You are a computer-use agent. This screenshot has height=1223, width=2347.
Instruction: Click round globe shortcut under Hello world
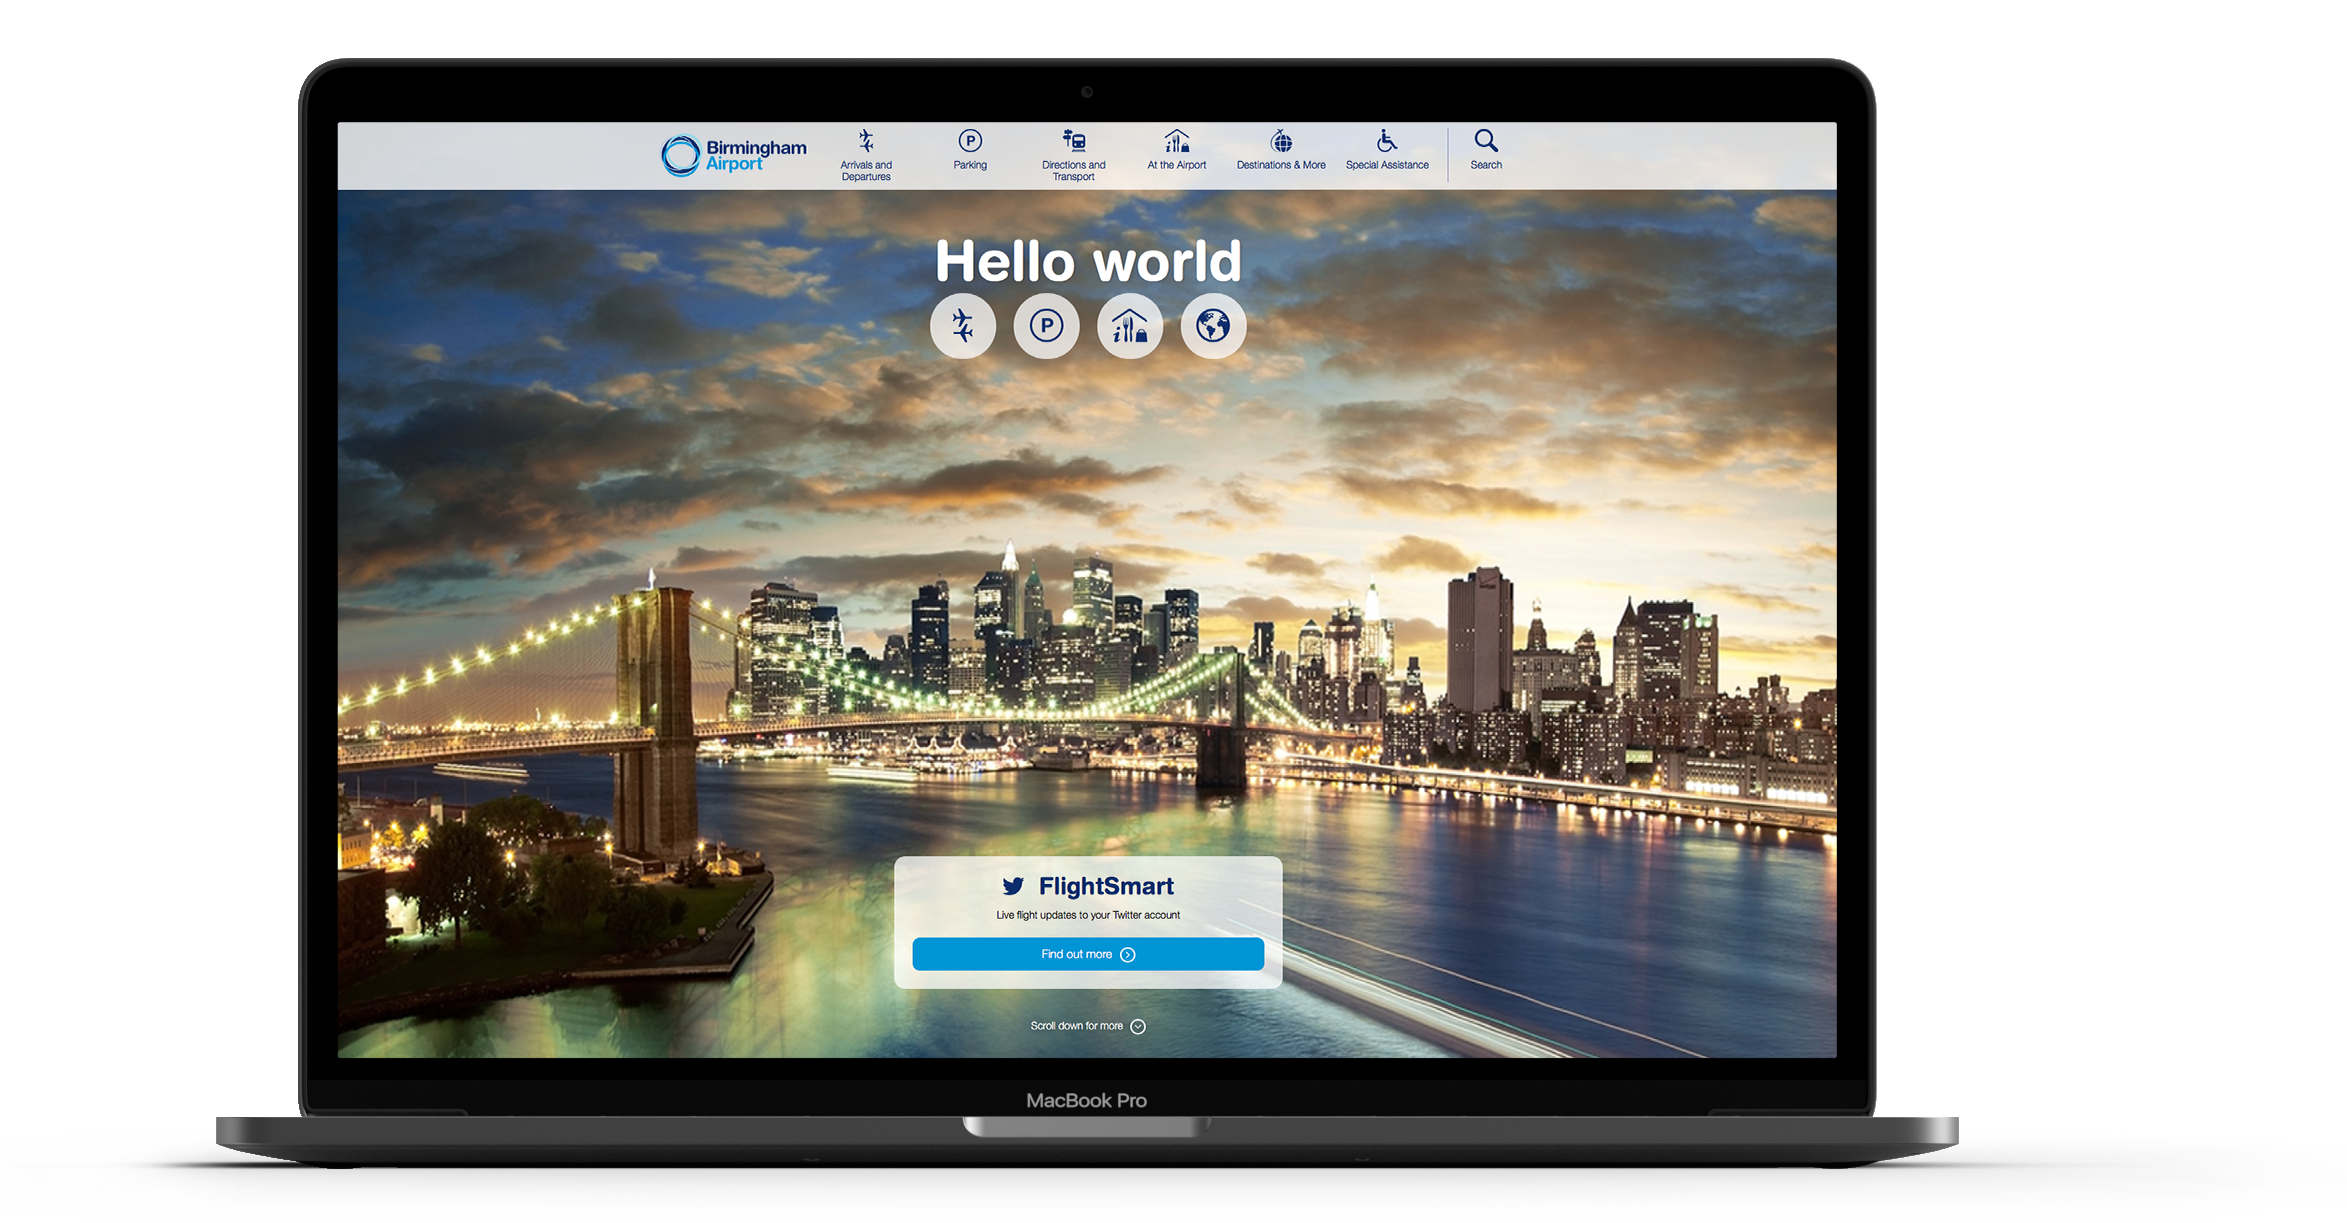click(1213, 326)
